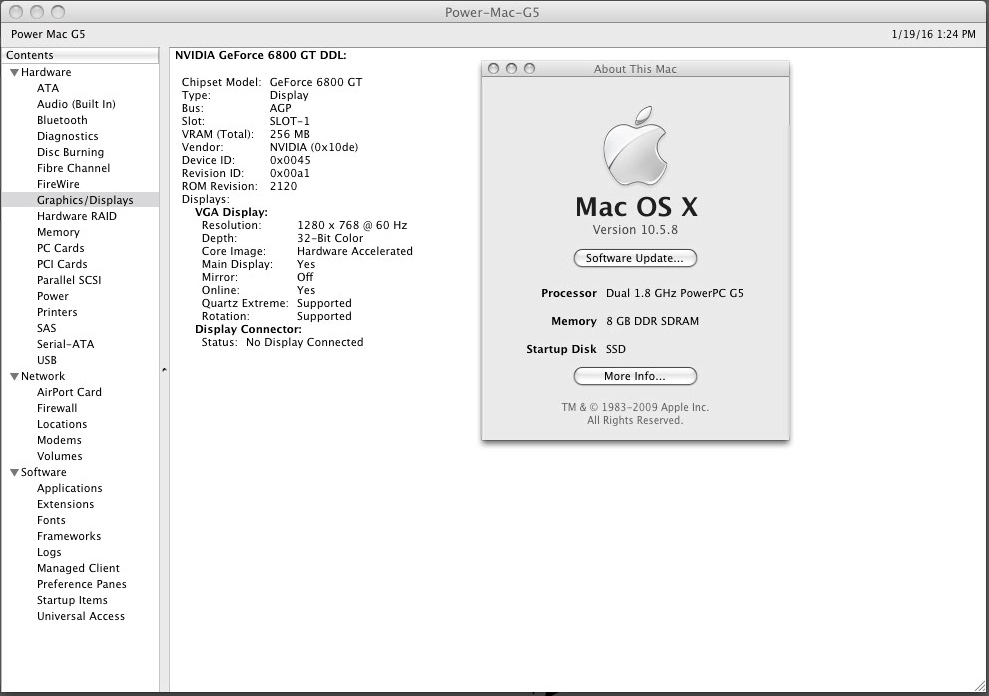The height and width of the screenshot is (696, 989).
Task: Select Preference Panes entry
Action: (x=81, y=584)
